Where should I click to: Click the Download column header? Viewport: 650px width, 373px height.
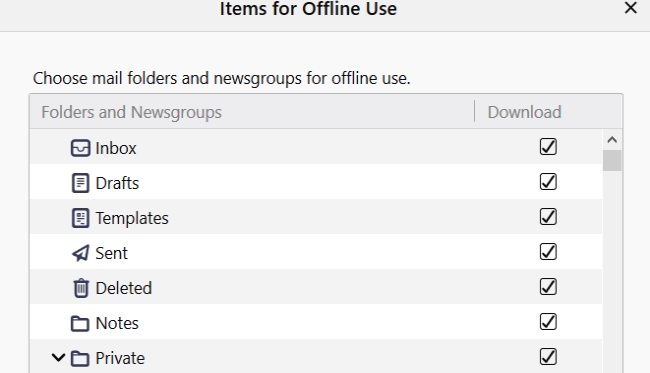pos(548,112)
